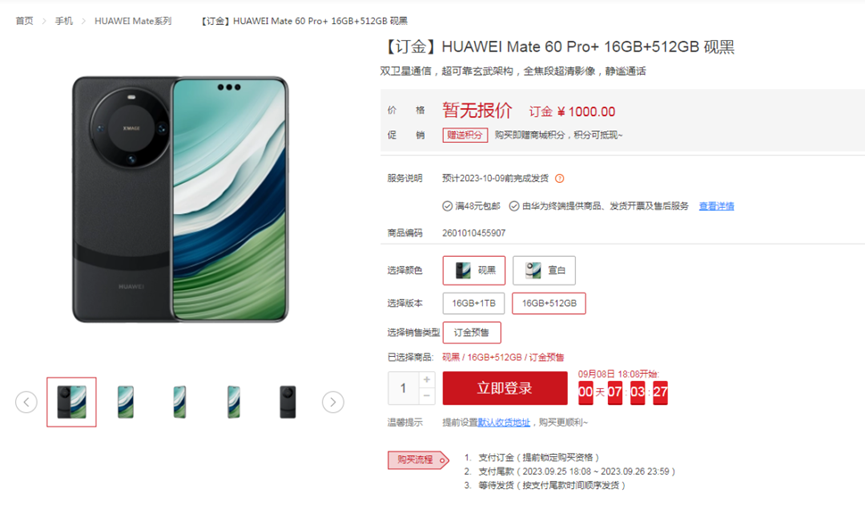The width and height of the screenshot is (865, 514).
Task: Select the 砚黑 color option
Action: (474, 270)
